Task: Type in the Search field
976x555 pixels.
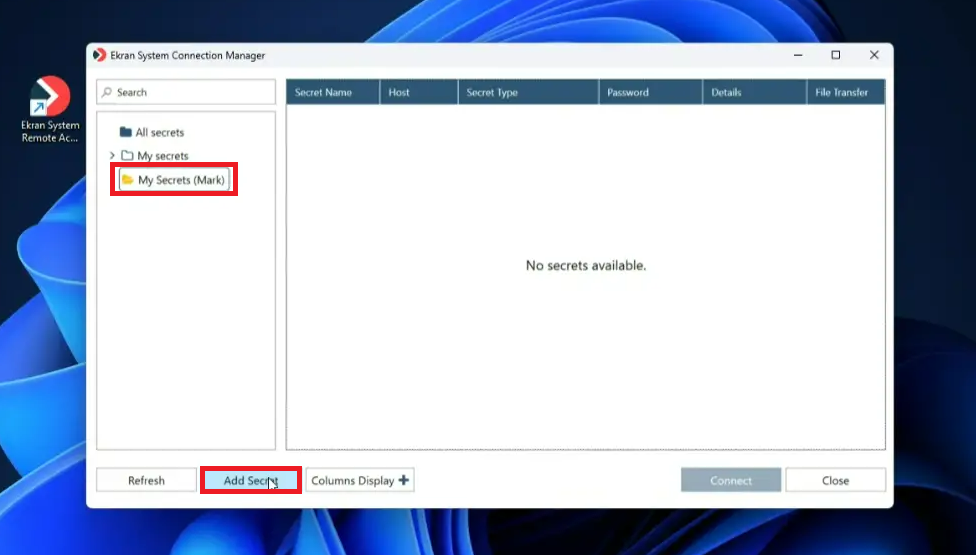Action: [190, 92]
